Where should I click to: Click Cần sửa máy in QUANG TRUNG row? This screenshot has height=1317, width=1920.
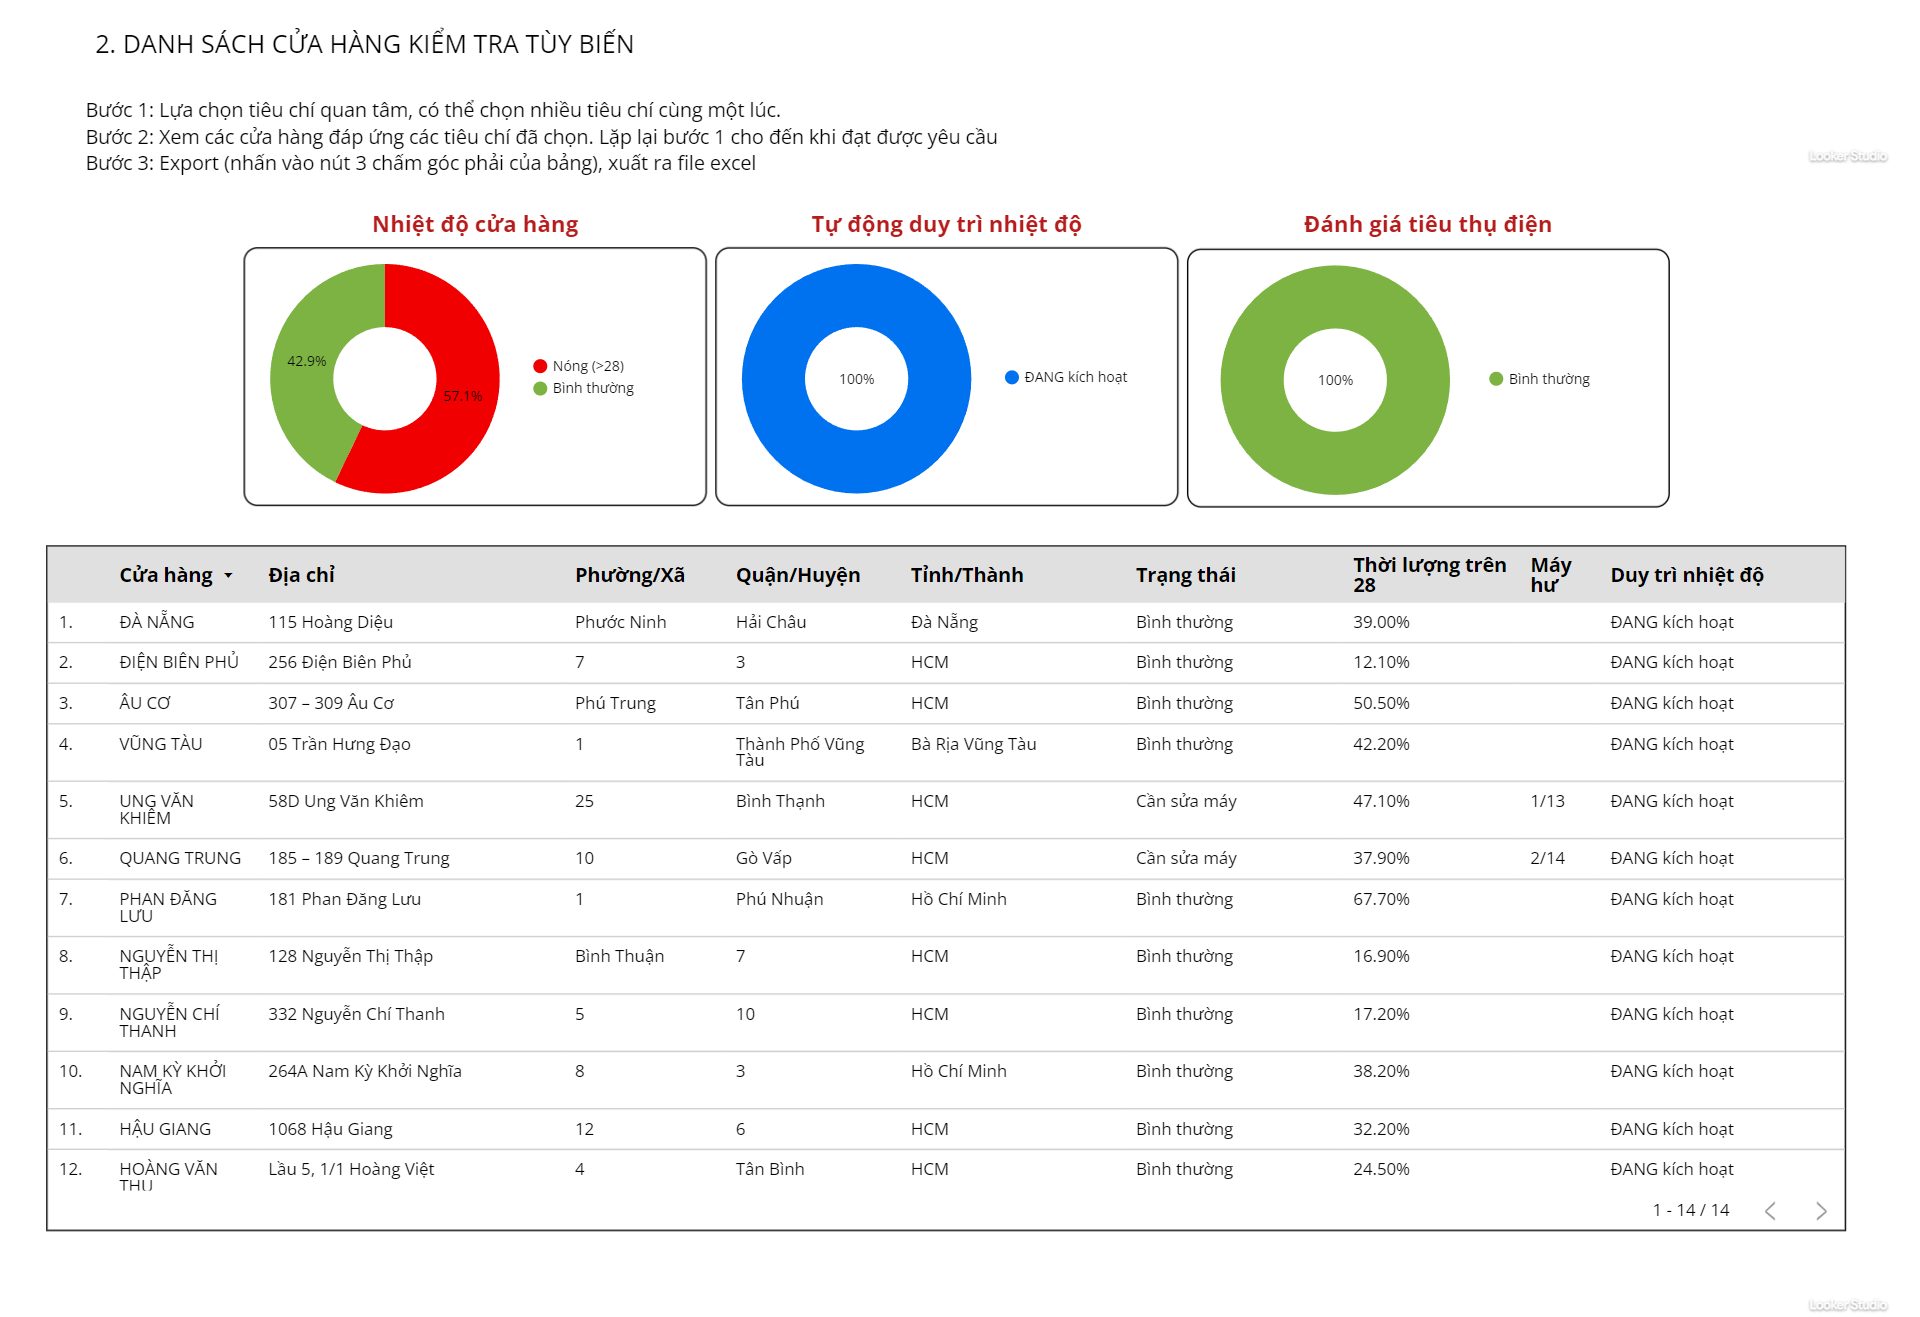pos(1186,858)
